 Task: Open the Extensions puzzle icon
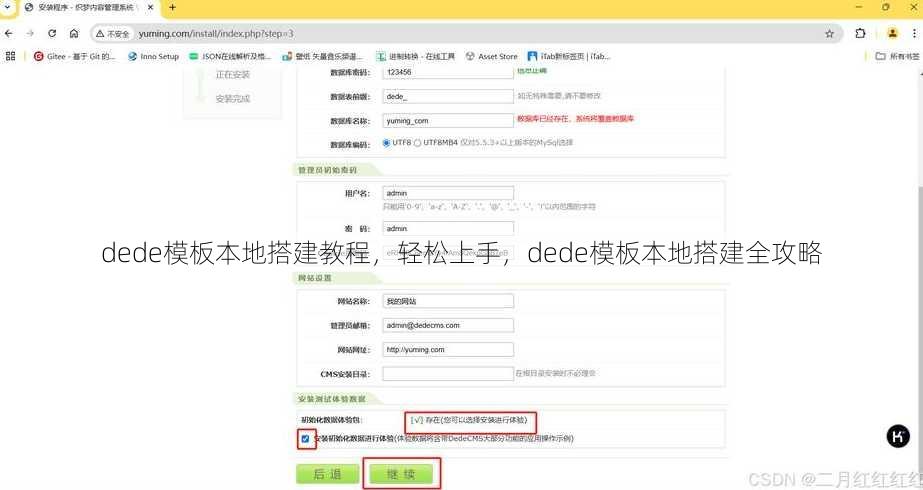tap(860, 34)
